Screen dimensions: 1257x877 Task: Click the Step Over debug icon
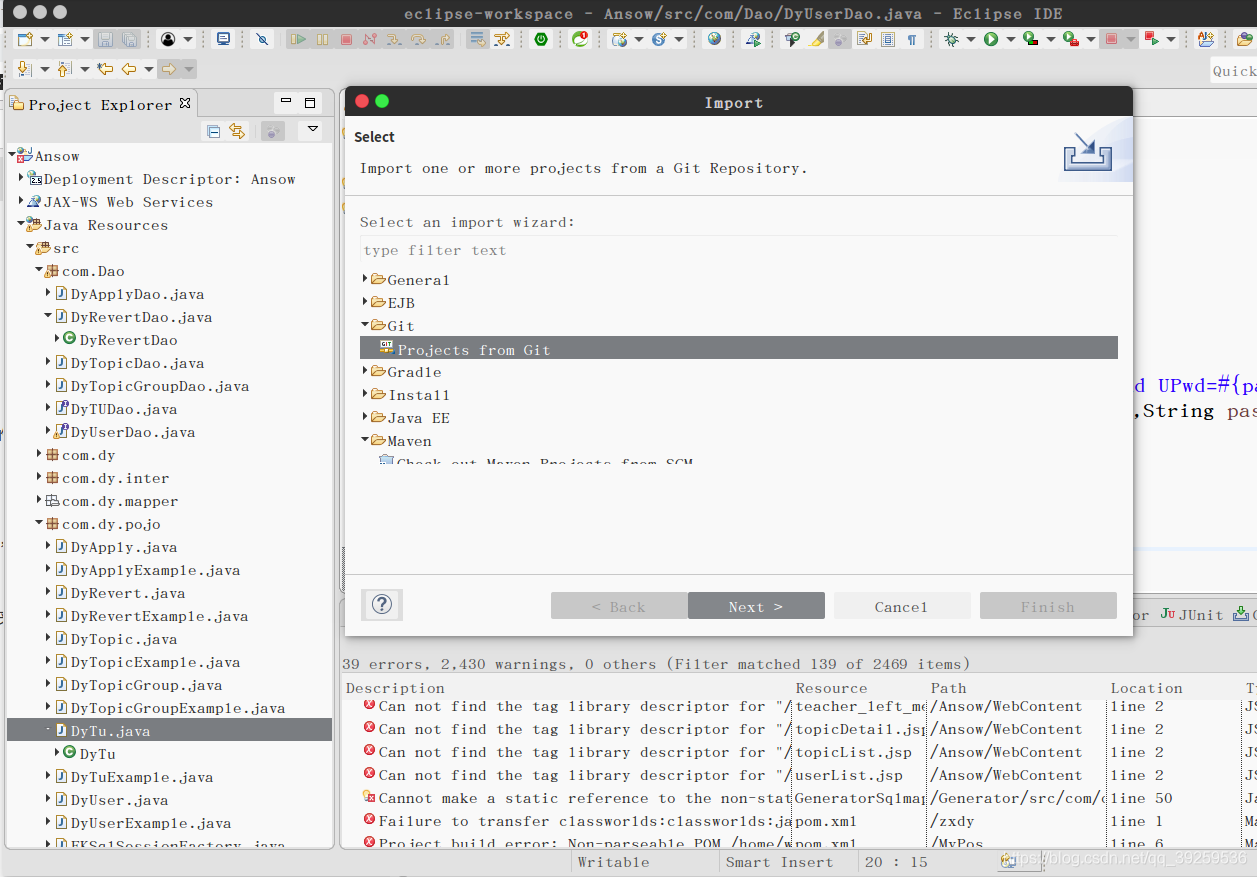417,39
